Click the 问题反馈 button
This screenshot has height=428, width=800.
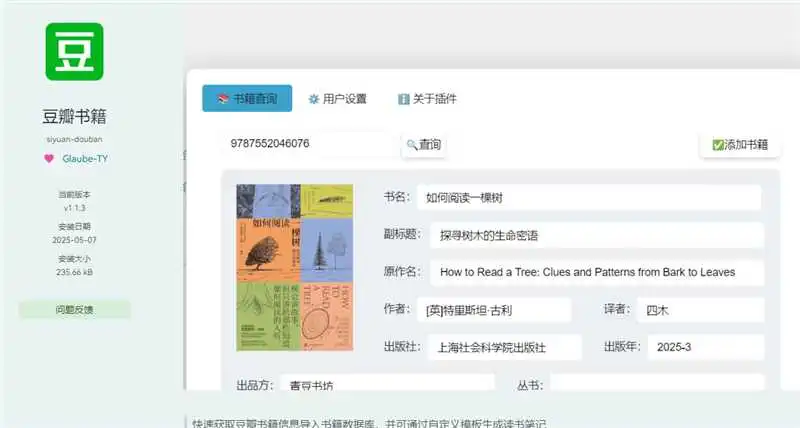(x=74, y=310)
